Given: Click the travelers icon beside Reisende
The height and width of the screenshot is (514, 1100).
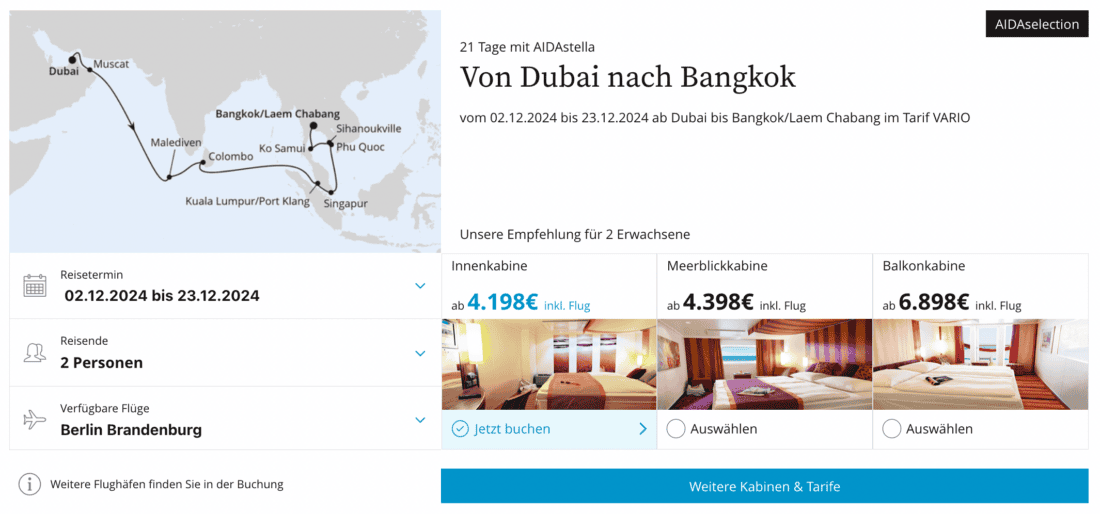Looking at the screenshot, I should point(35,353).
